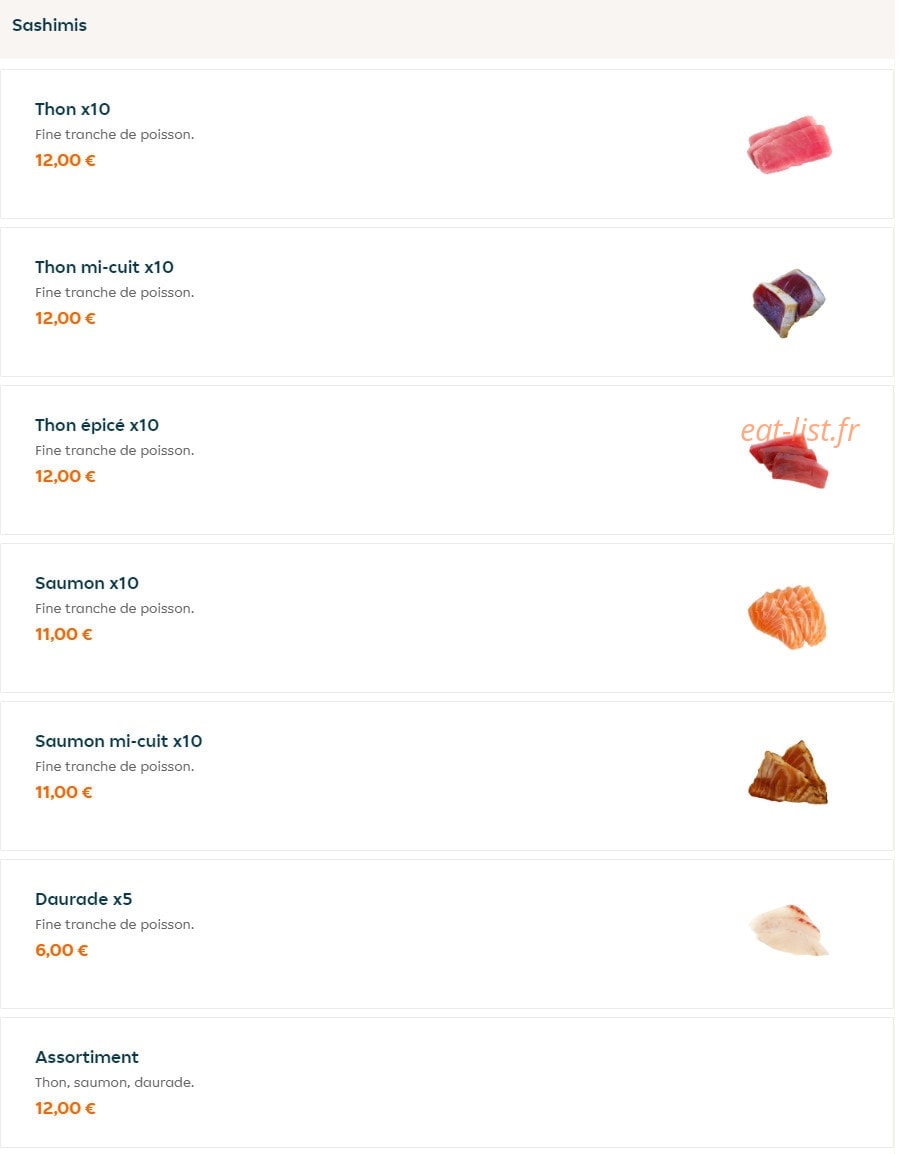Click the Saumon mi-cuit x10 product image
The width and height of the screenshot is (900, 1154).
tap(787, 772)
